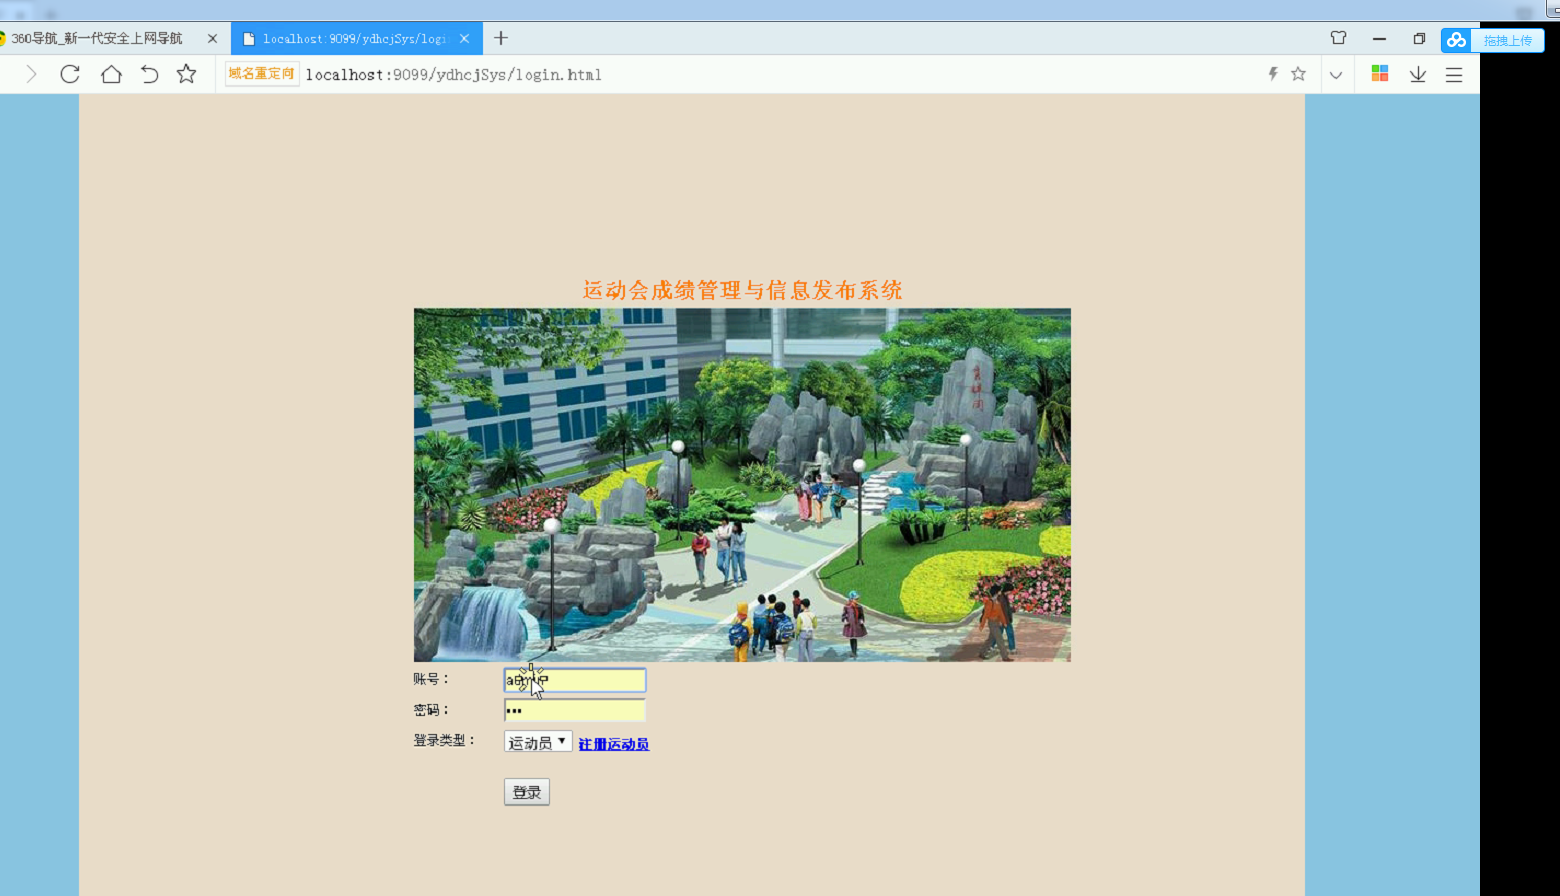Click the forward navigation arrow
The width and height of the screenshot is (1560, 896).
(x=32, y=74)
